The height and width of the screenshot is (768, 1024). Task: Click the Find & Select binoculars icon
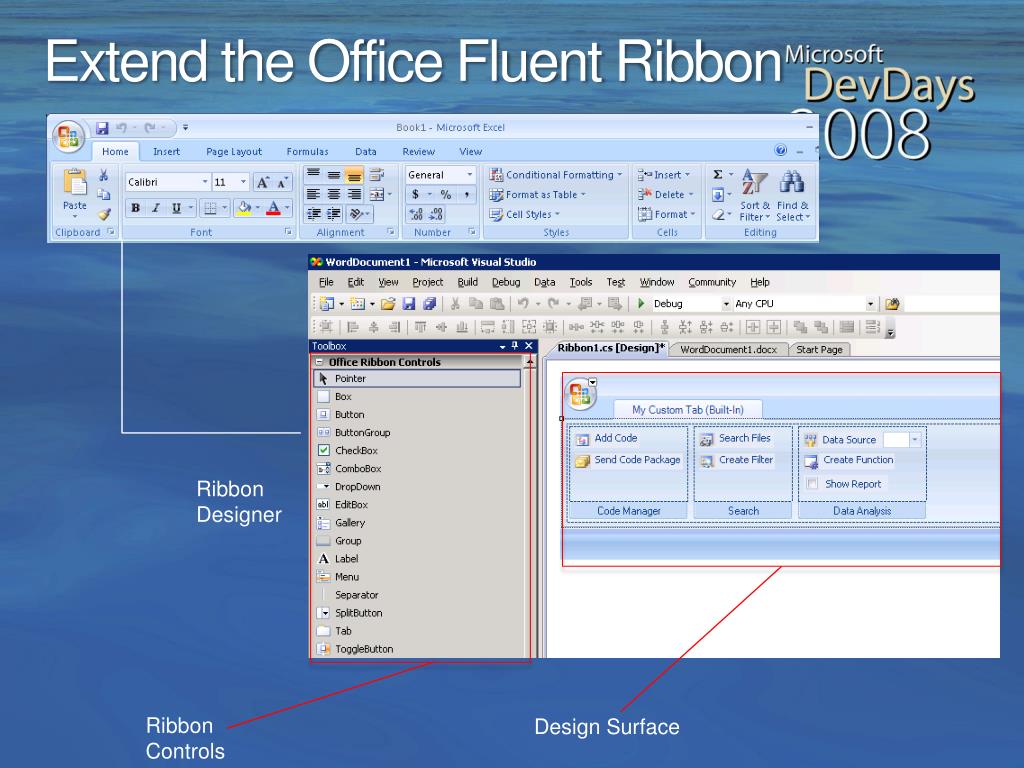click(792, 182)
